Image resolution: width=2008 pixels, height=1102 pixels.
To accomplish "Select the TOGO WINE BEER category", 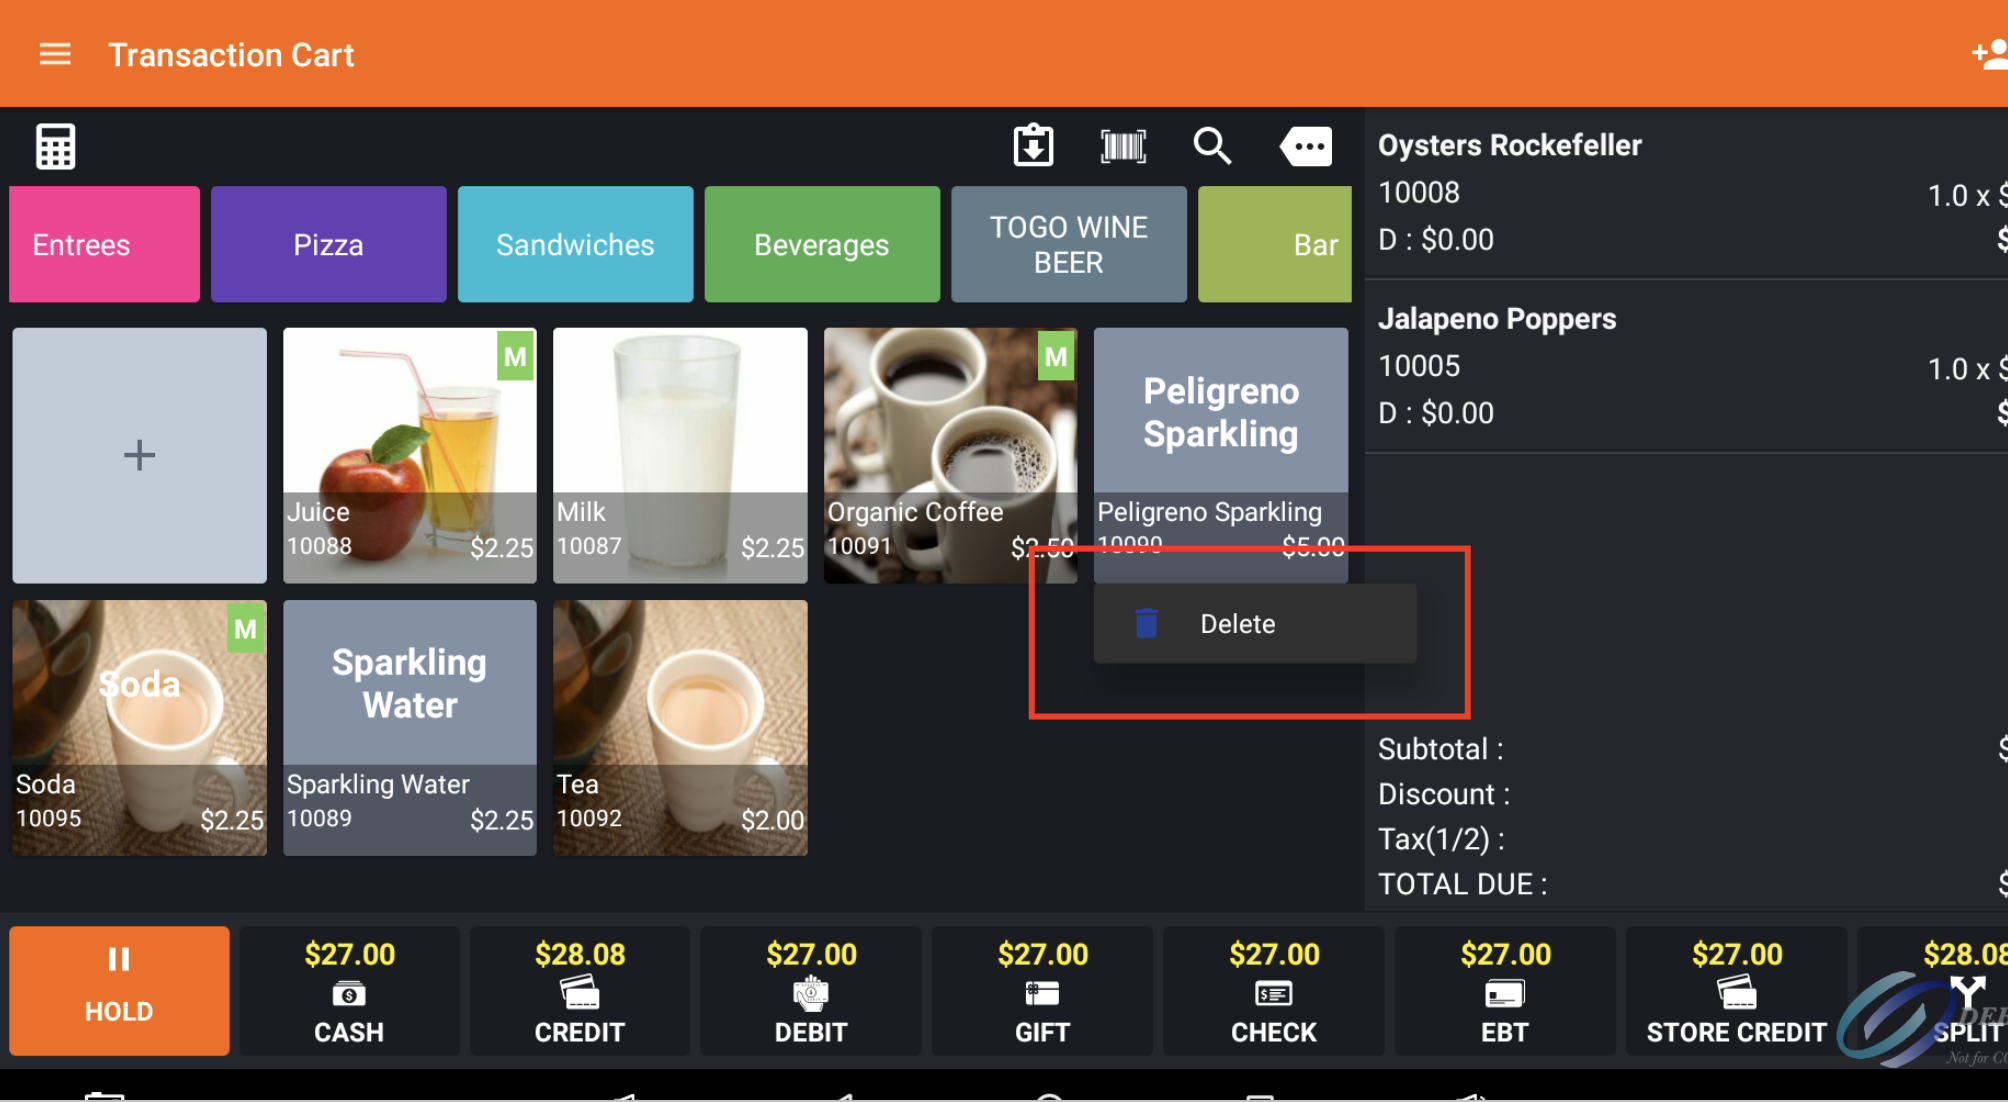I will tap(1068, 245).
